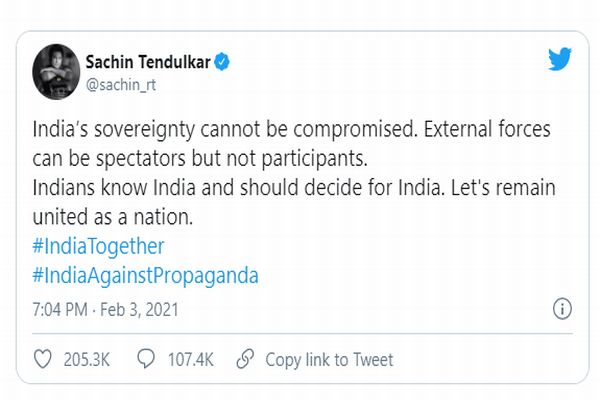
Task: Click the sentence "India's sovereignty cannot be compromised"
Action: (206, 132)
